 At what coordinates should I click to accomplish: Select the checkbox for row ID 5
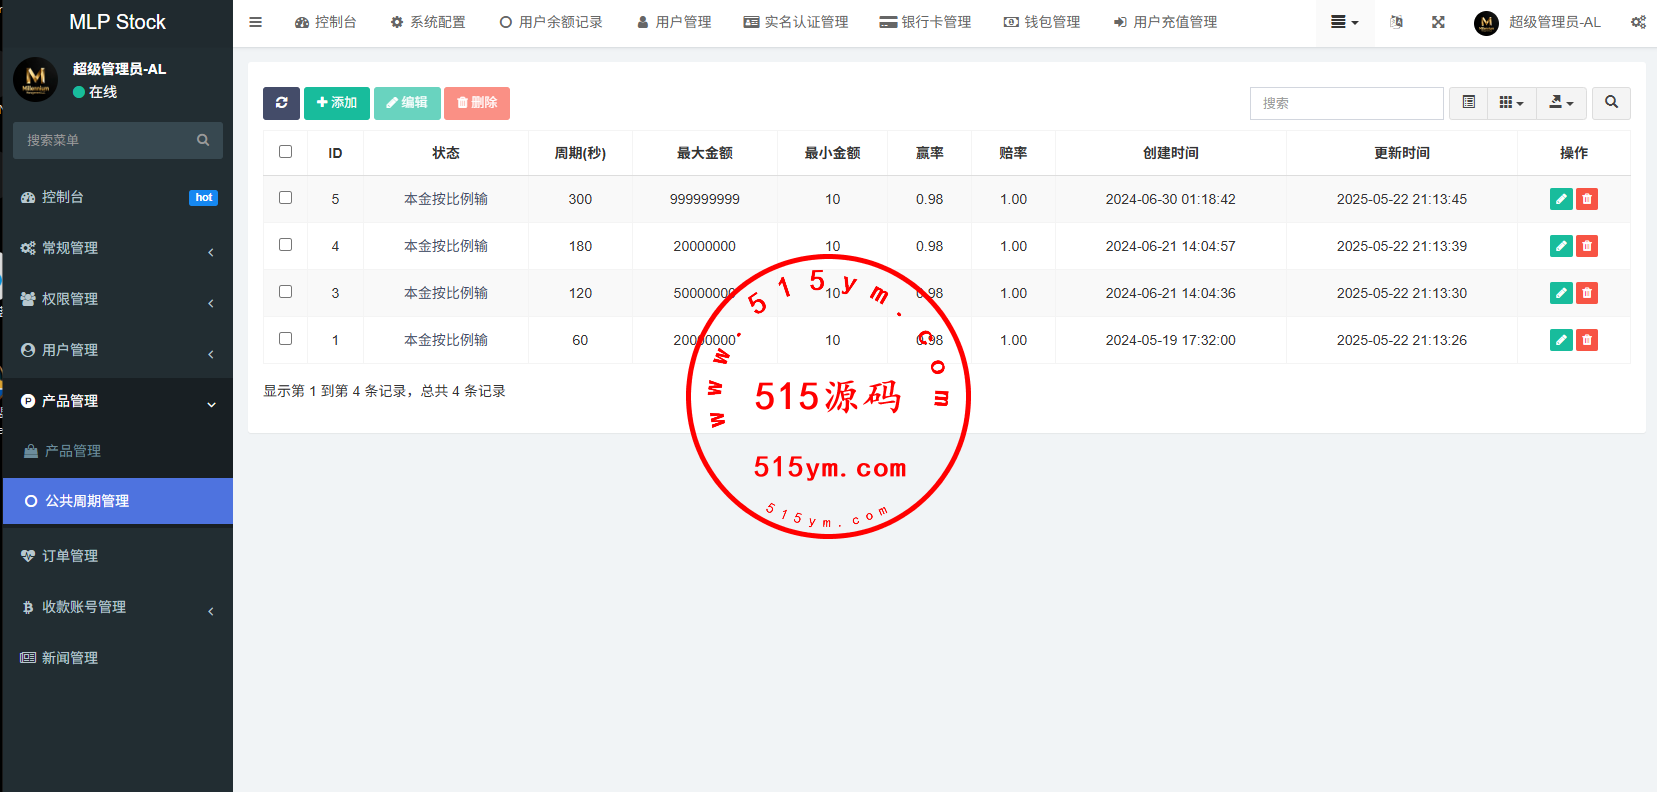[285, 198]
